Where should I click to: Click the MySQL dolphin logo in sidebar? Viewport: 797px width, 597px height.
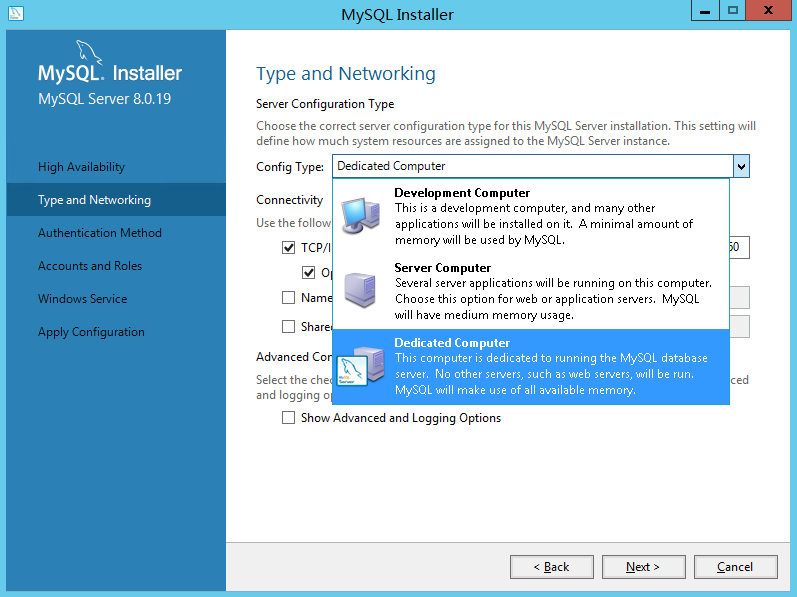90,53
